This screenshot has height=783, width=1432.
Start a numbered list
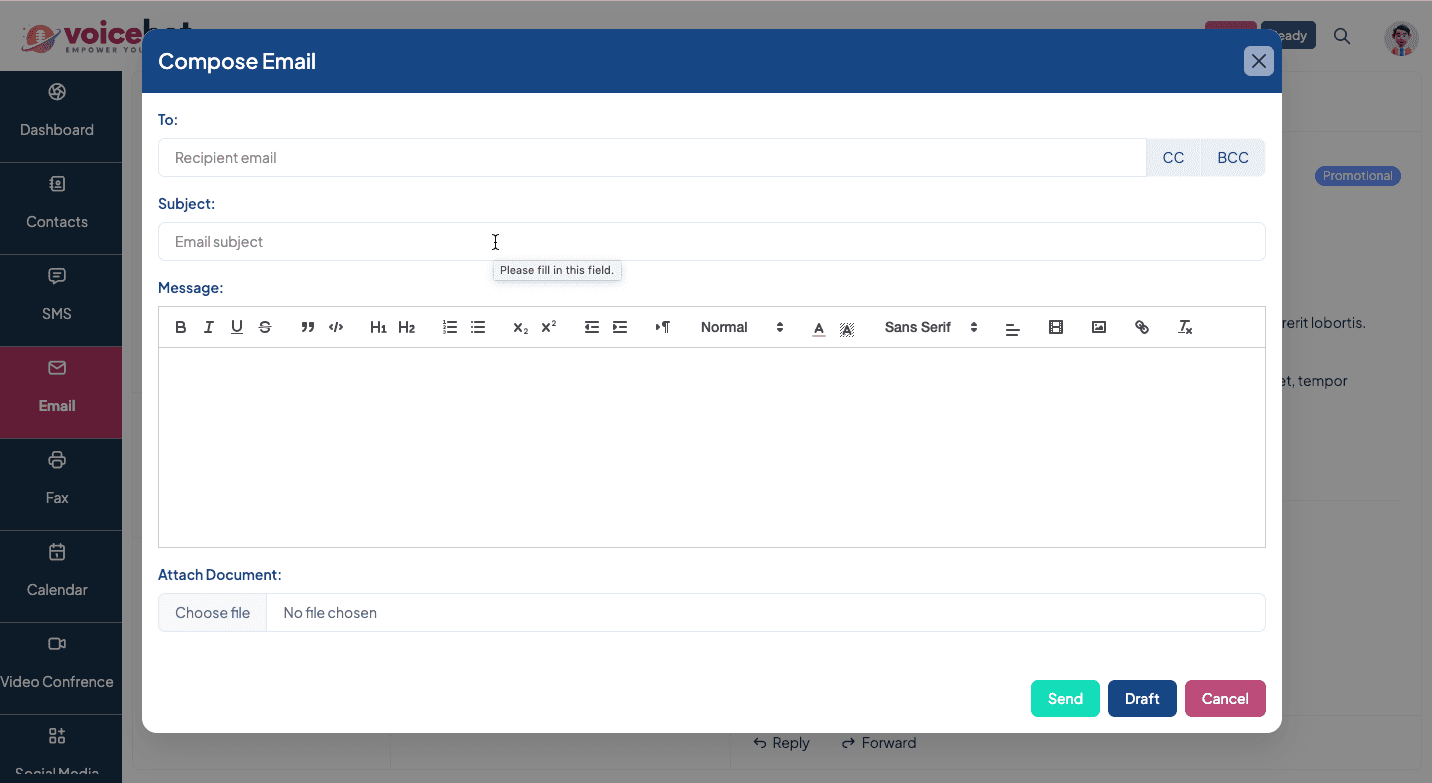pyautogui.click(x=450, y=327)
